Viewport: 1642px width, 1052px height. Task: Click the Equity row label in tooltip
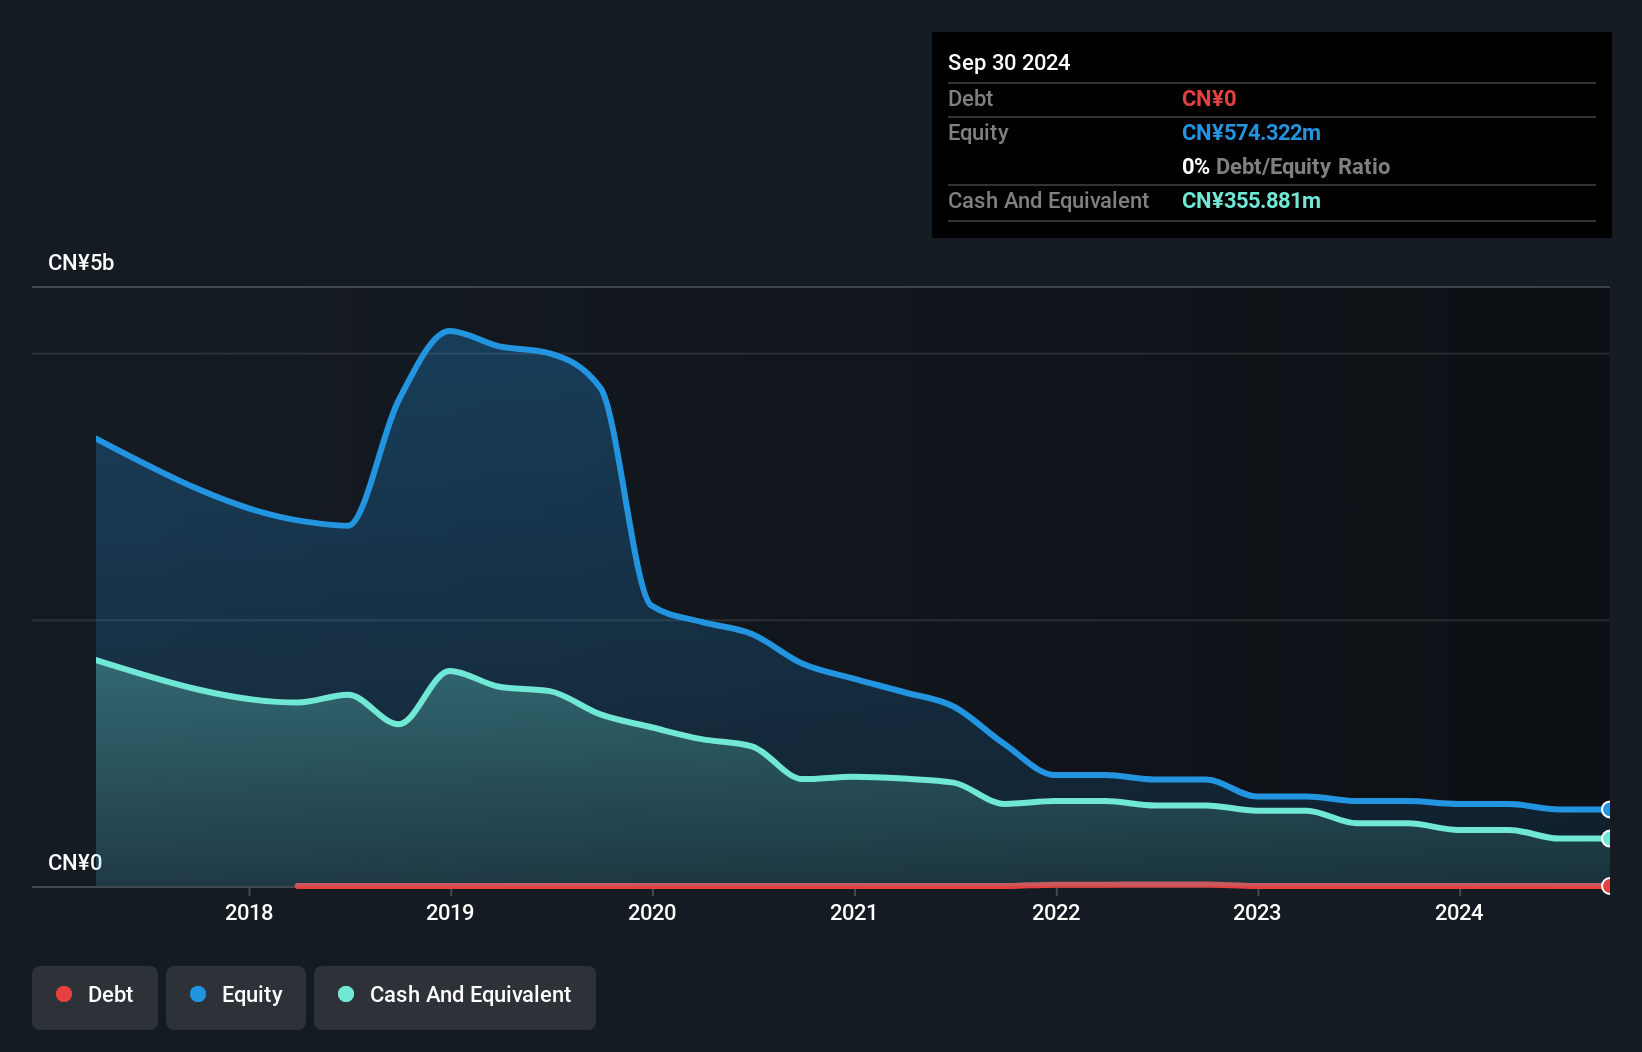pos(978,133)
